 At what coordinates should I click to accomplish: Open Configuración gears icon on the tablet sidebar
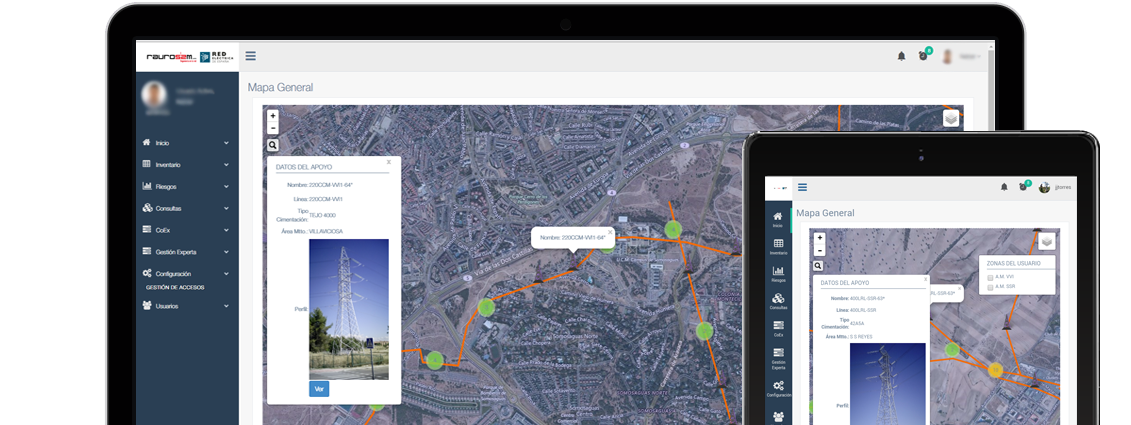(778, 386)
